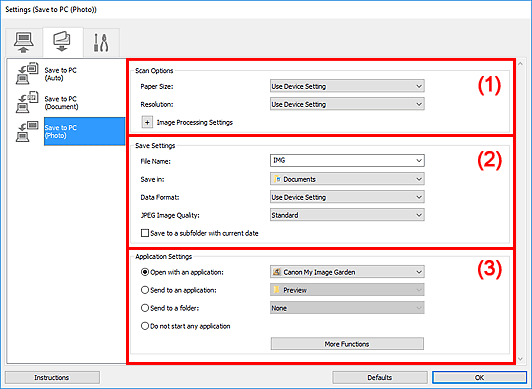
Task: Switch to Scanning from Operation Panel tab
Action: pyautogui.click(x=62, y=42)
